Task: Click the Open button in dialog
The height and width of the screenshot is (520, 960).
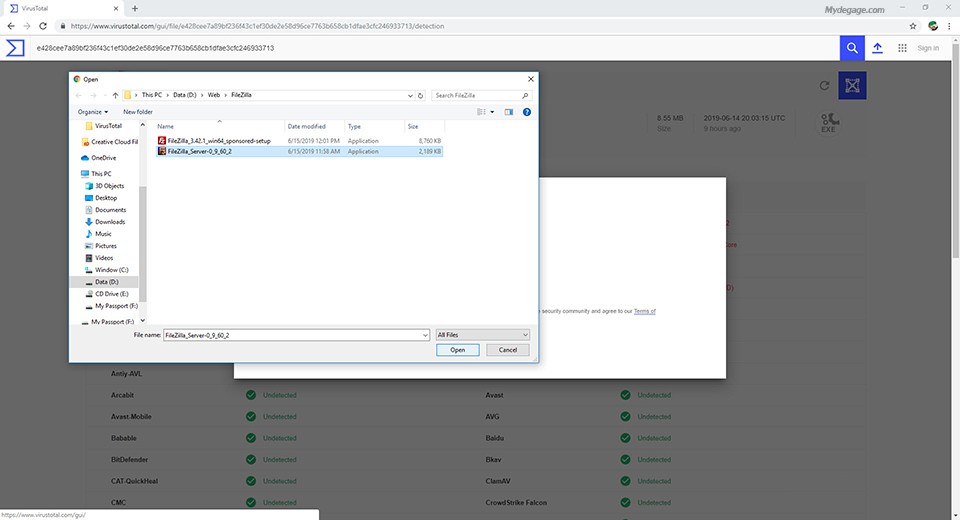Action: [x=457, y=350]
